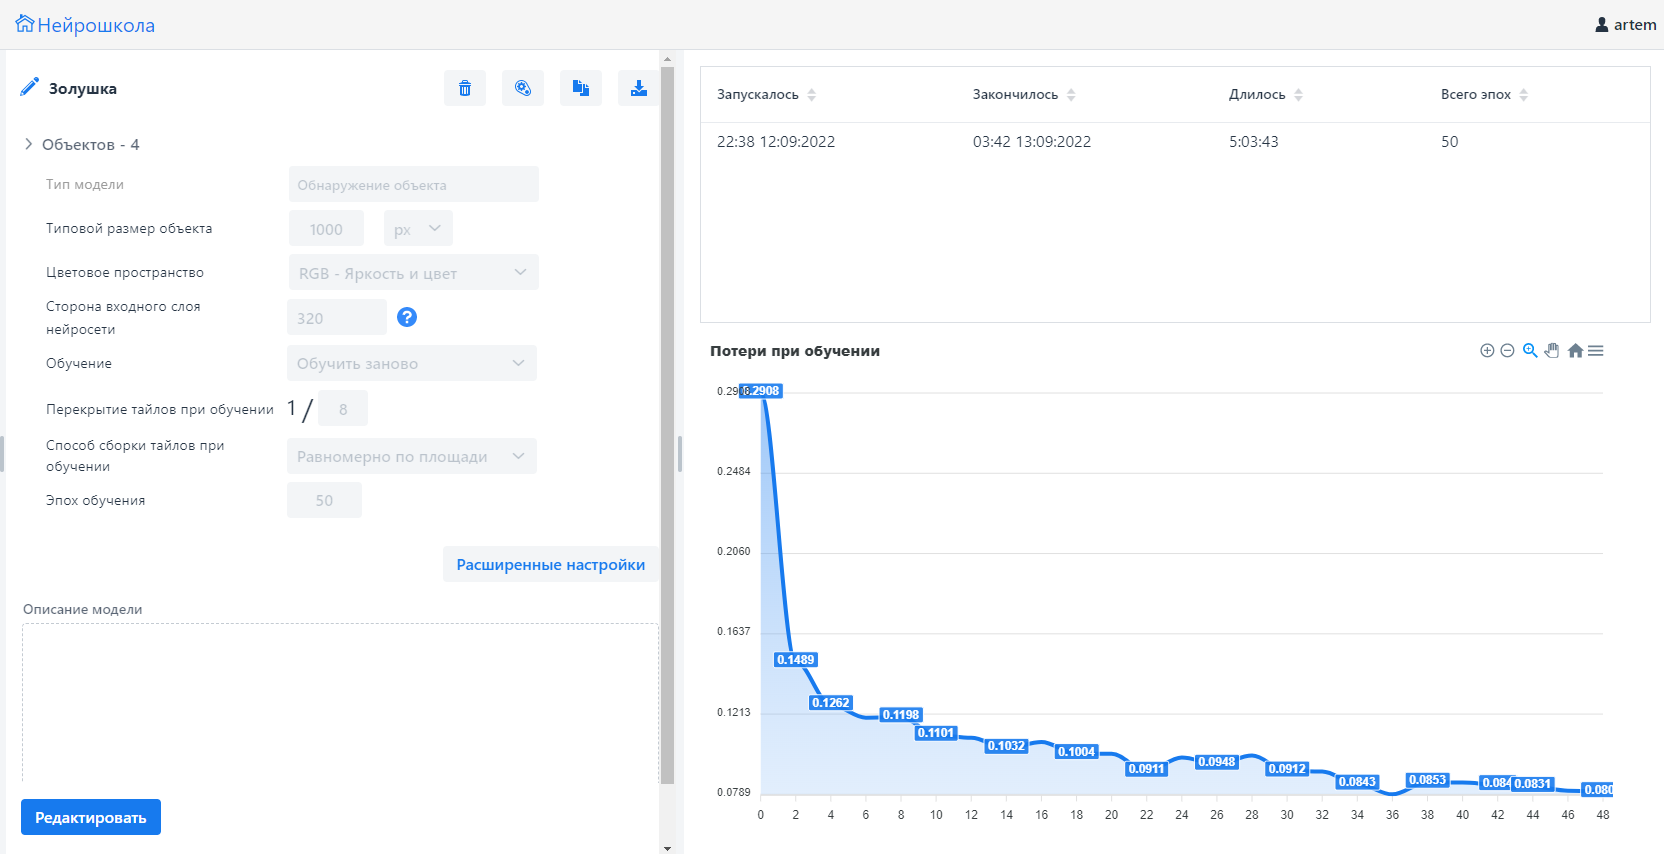Delete the model with trash icon
This screenshot has height=854, width=1664.
465,88
